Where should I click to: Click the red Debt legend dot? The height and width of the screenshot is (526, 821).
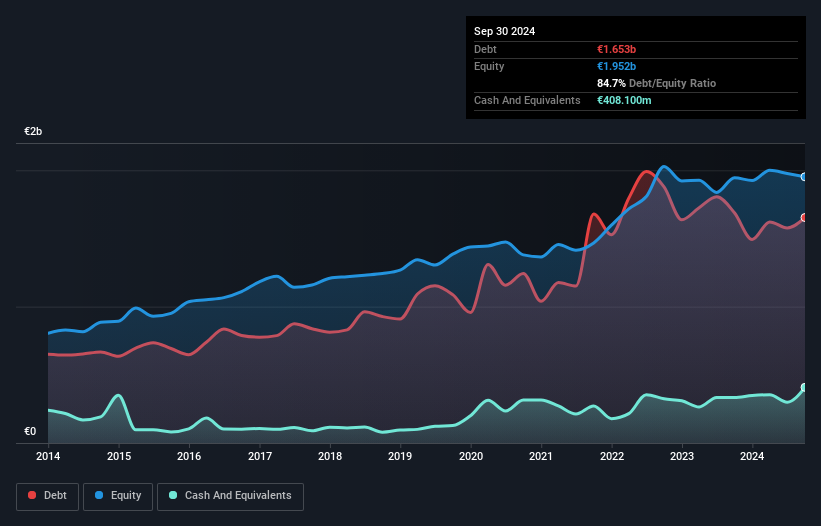click(x=32, y=495)
